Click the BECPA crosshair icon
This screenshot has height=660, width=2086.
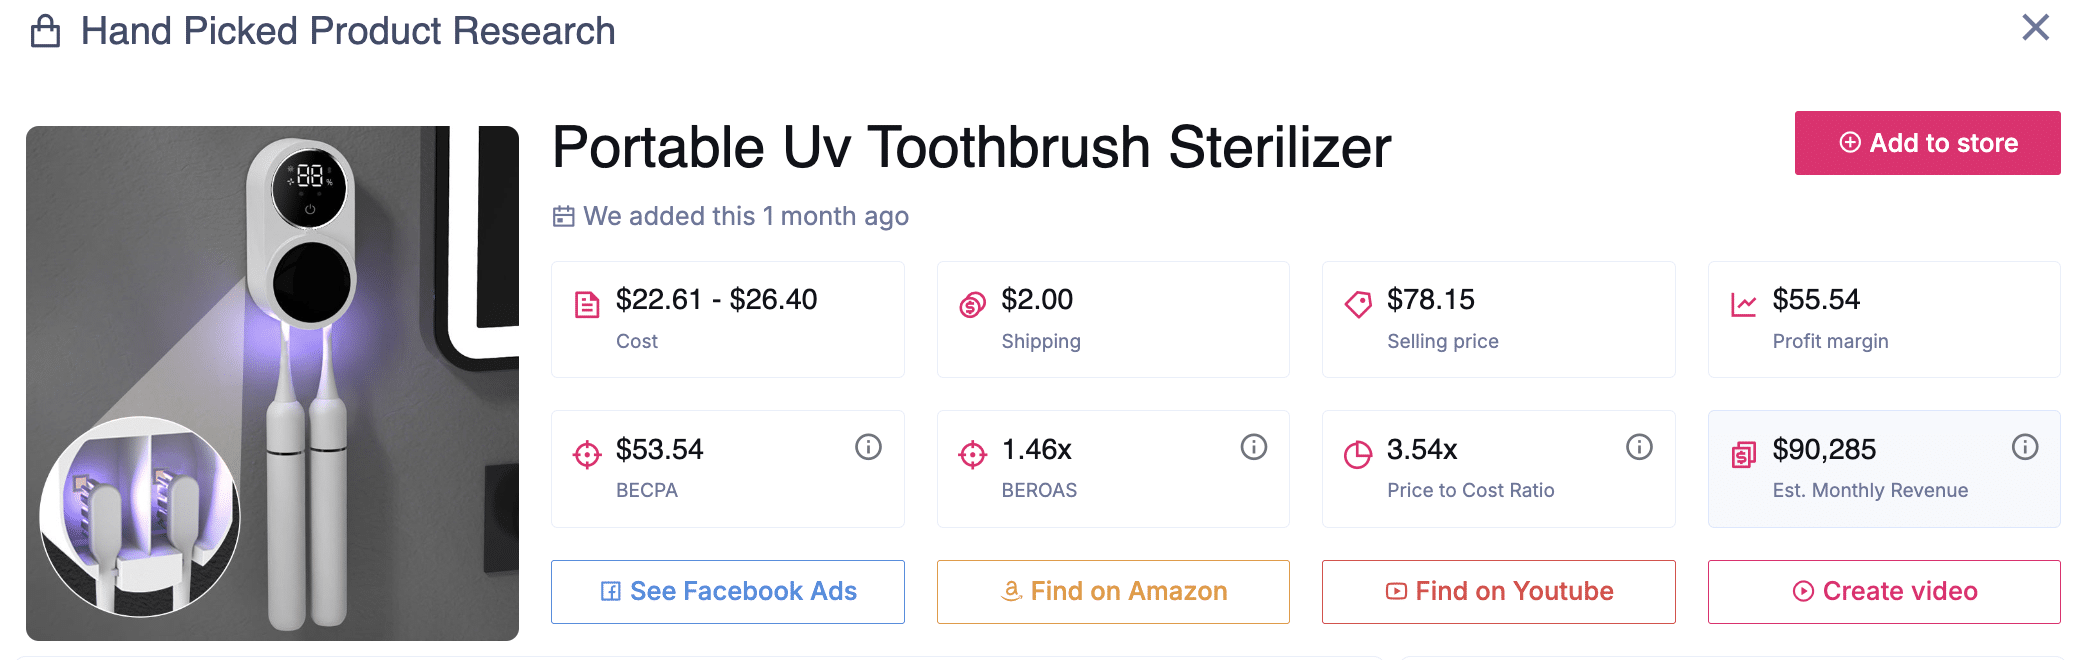tap(587, 455)
